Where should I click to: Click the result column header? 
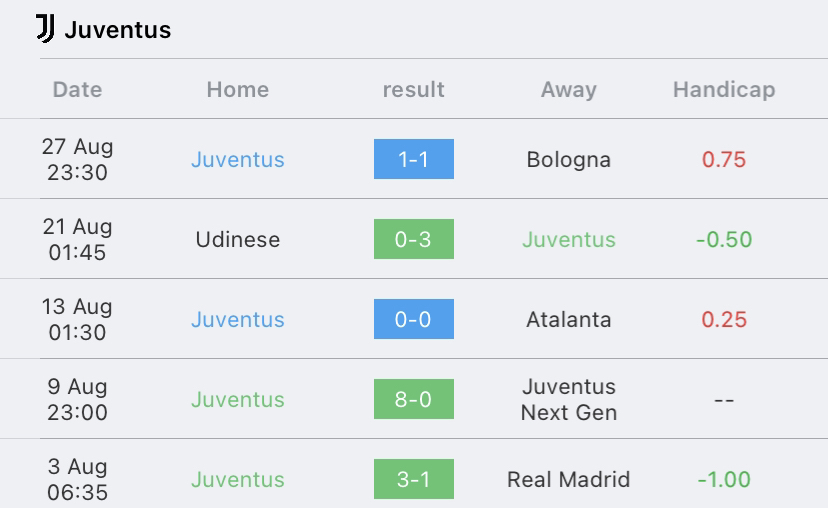pos(413,89)
